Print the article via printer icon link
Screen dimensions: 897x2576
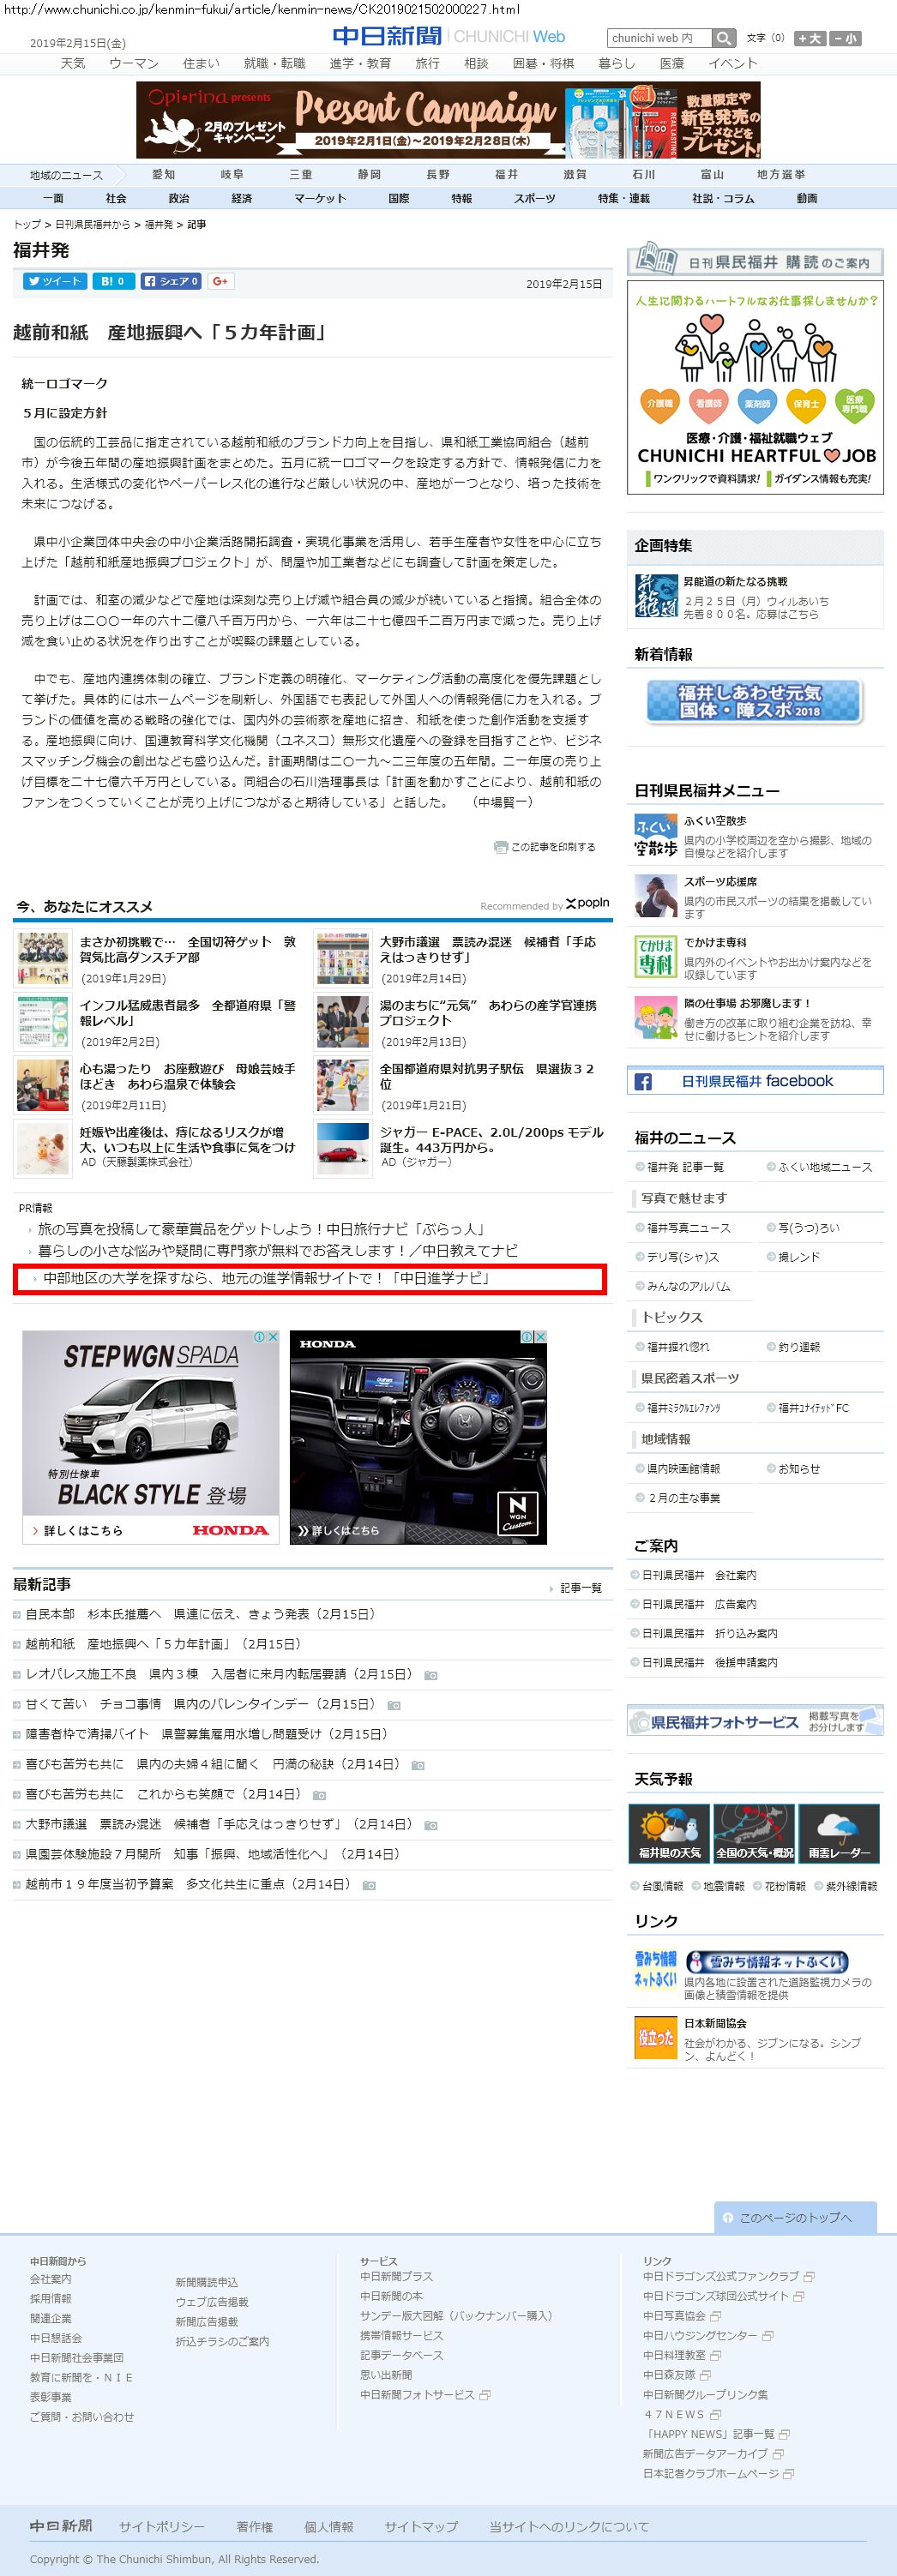tap(545, 847)
